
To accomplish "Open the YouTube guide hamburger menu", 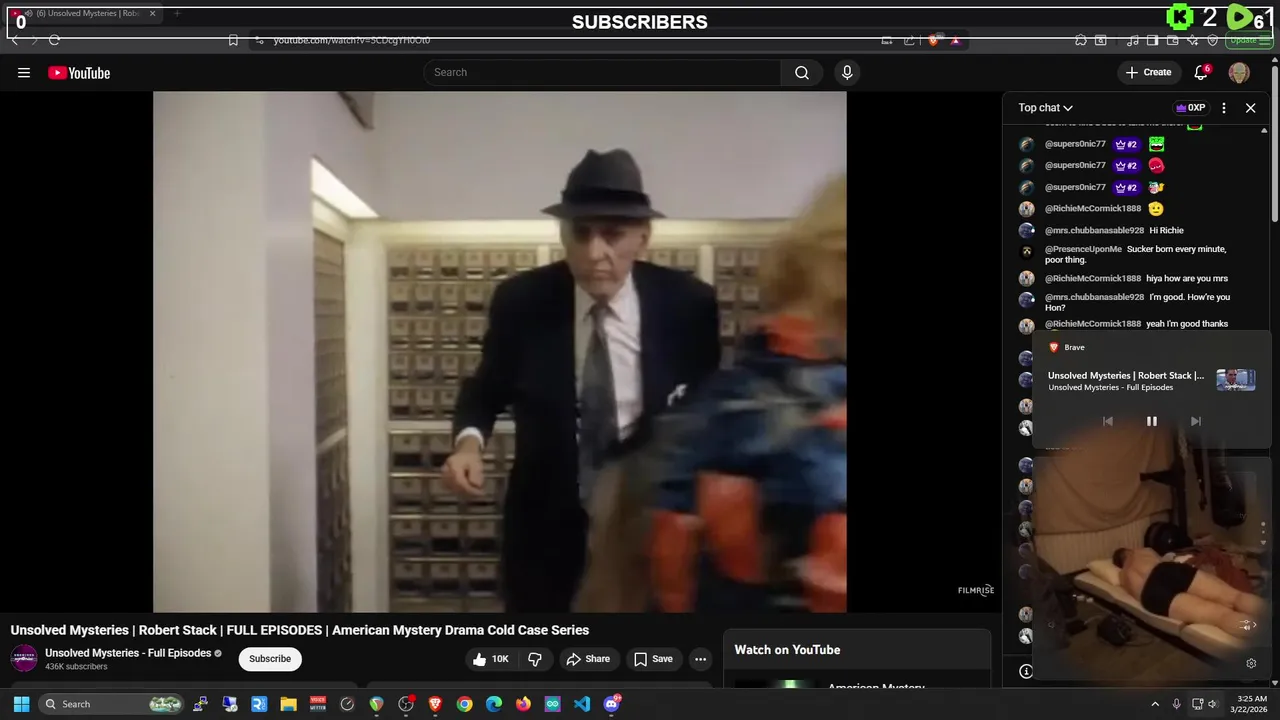I will 24,72.
